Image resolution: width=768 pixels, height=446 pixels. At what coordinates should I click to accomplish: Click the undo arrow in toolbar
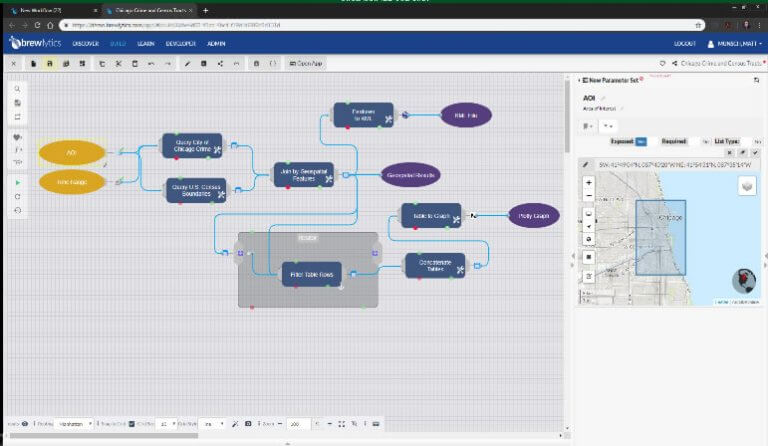coord(151,64)
